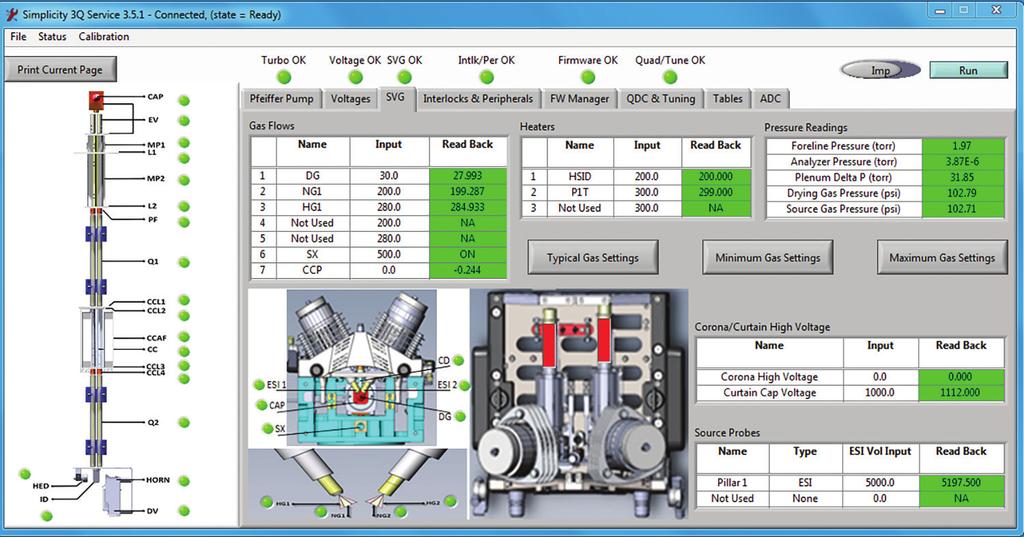The width and height of the screenshot is (1024, 537).
Task: Edit the SX gas flow input 500.0
Action: pyautogui.click(x=389, y=254)
